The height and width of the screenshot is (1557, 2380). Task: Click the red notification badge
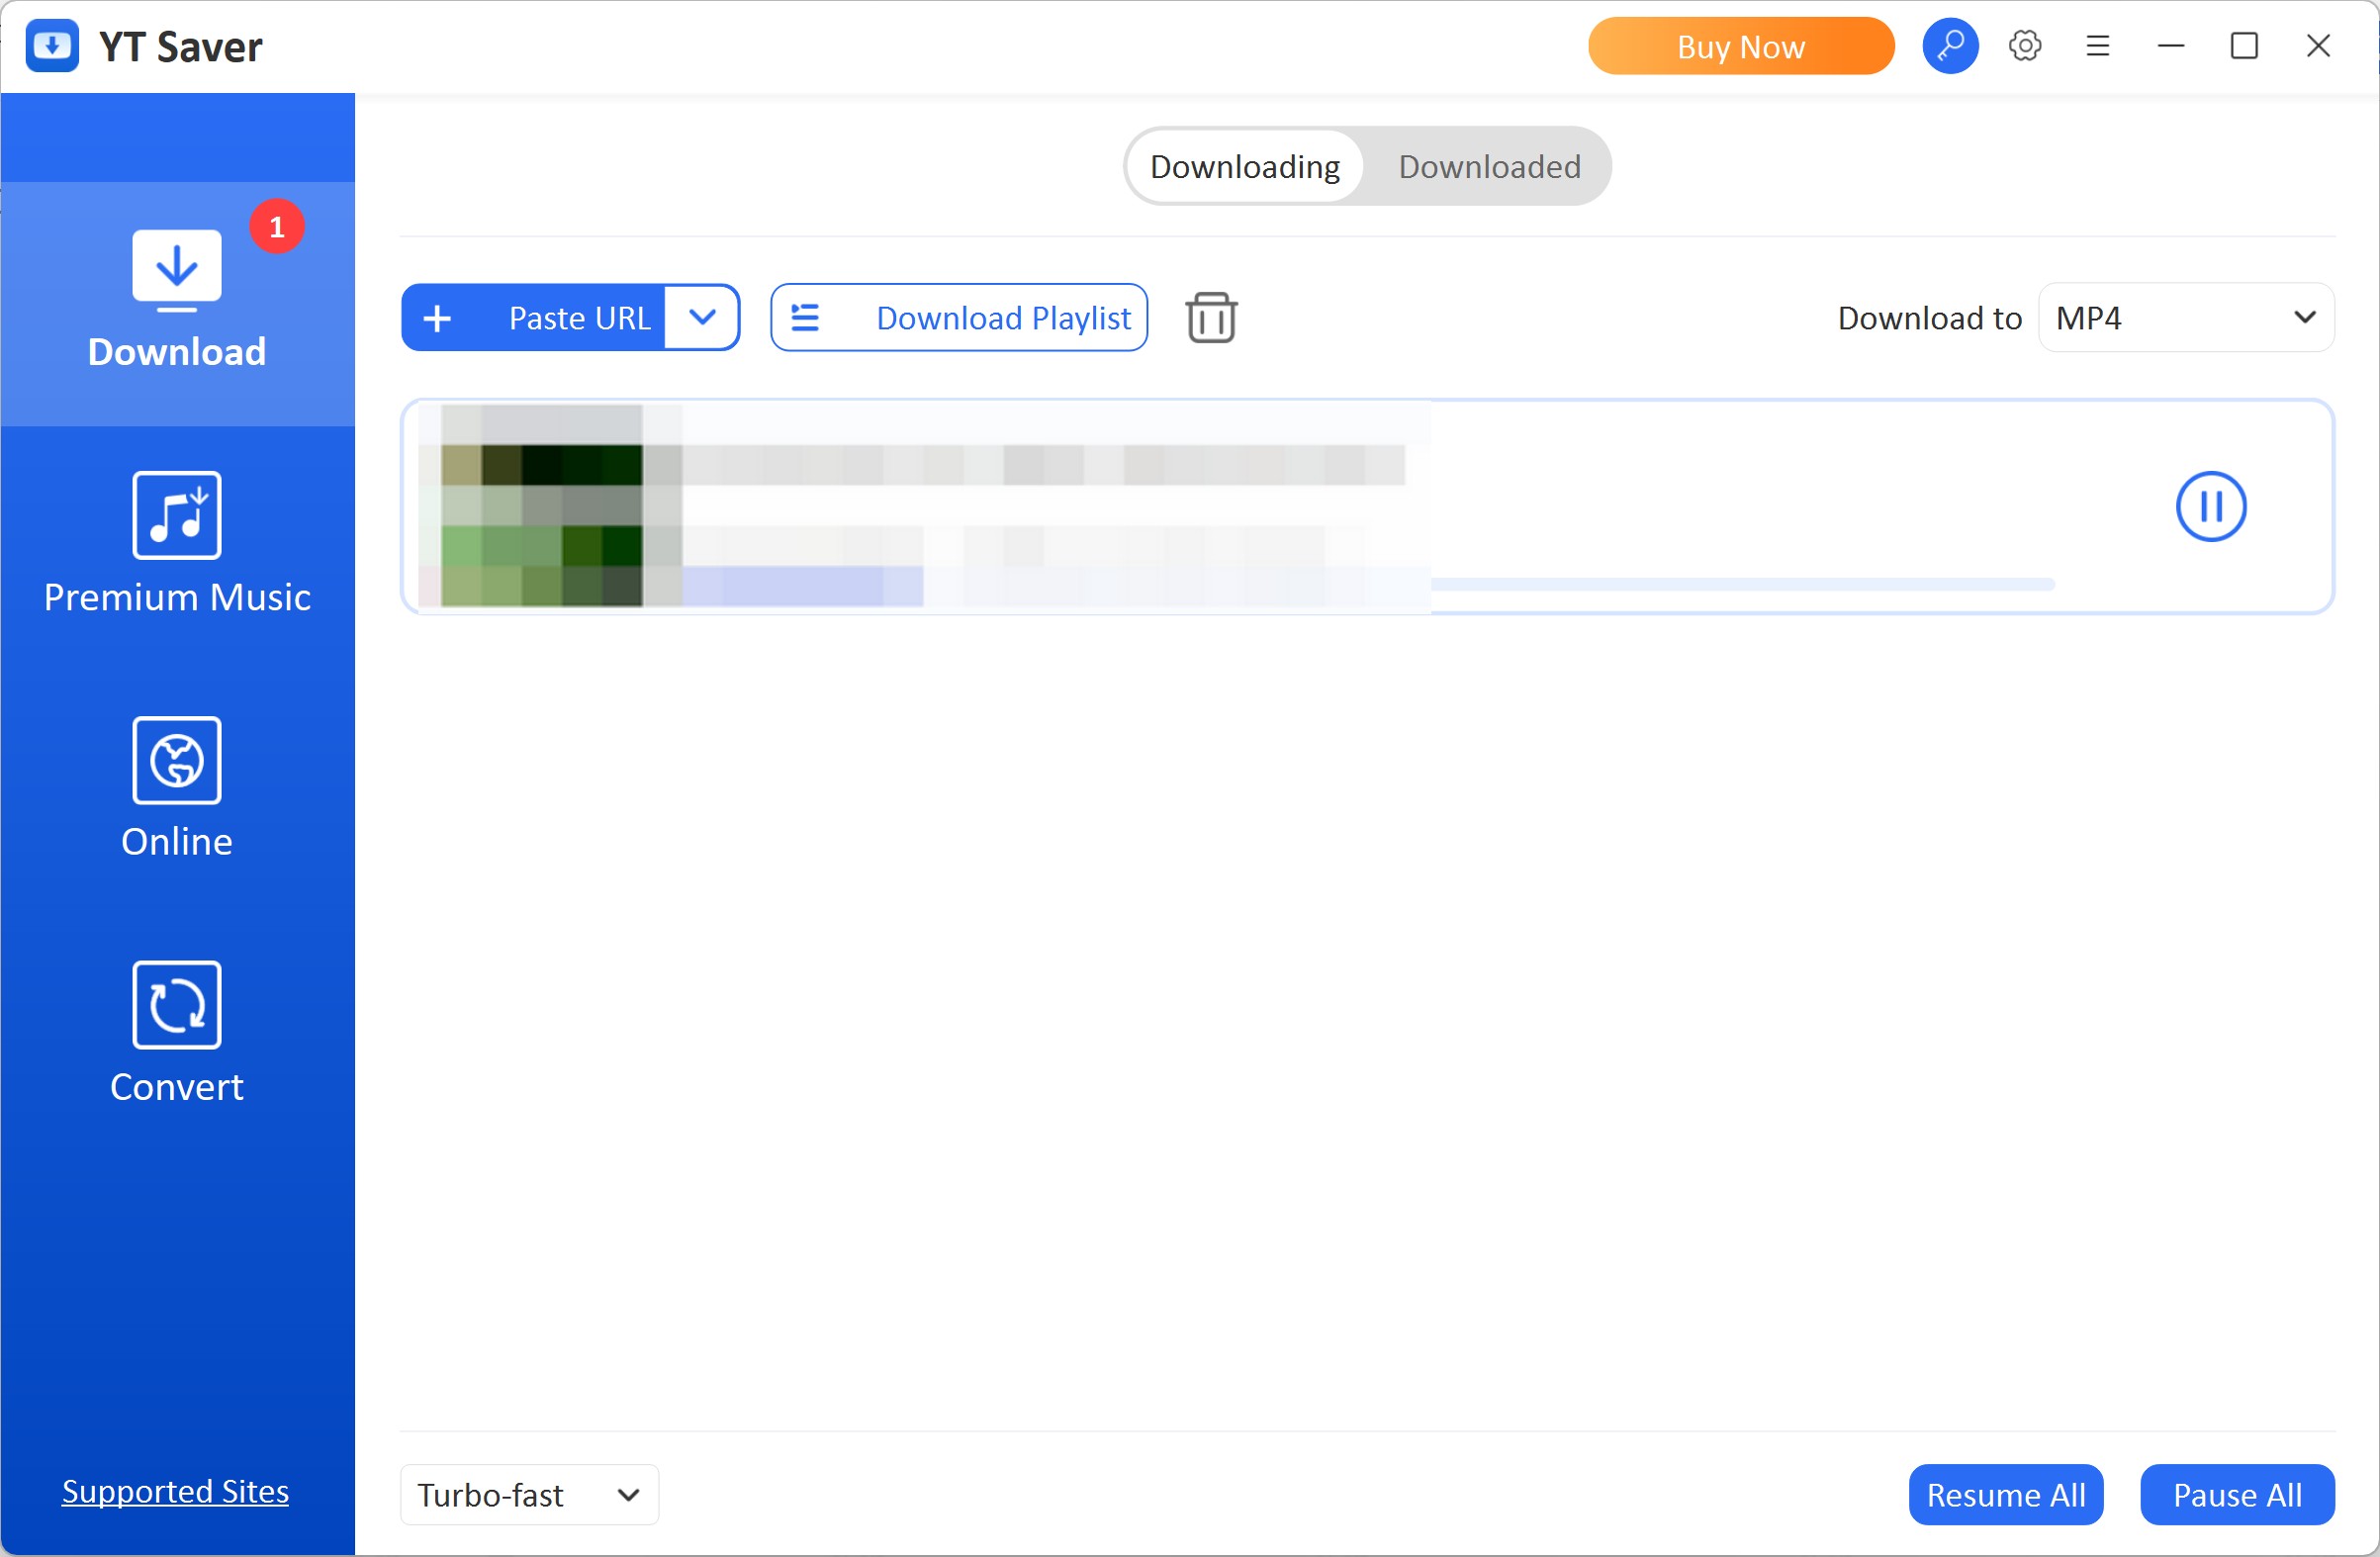tap(277, 227)
